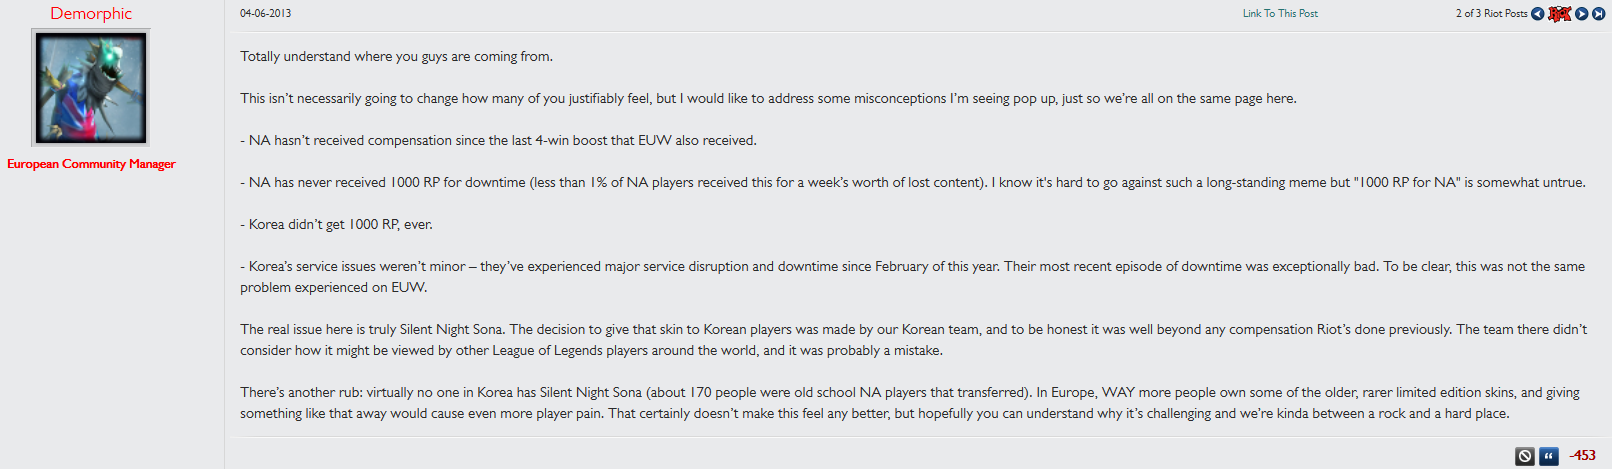Viewport: 1612px width, 469px height.
Task: Go to the previous Riot post arrow
Action: click(x=1538, y=13)
